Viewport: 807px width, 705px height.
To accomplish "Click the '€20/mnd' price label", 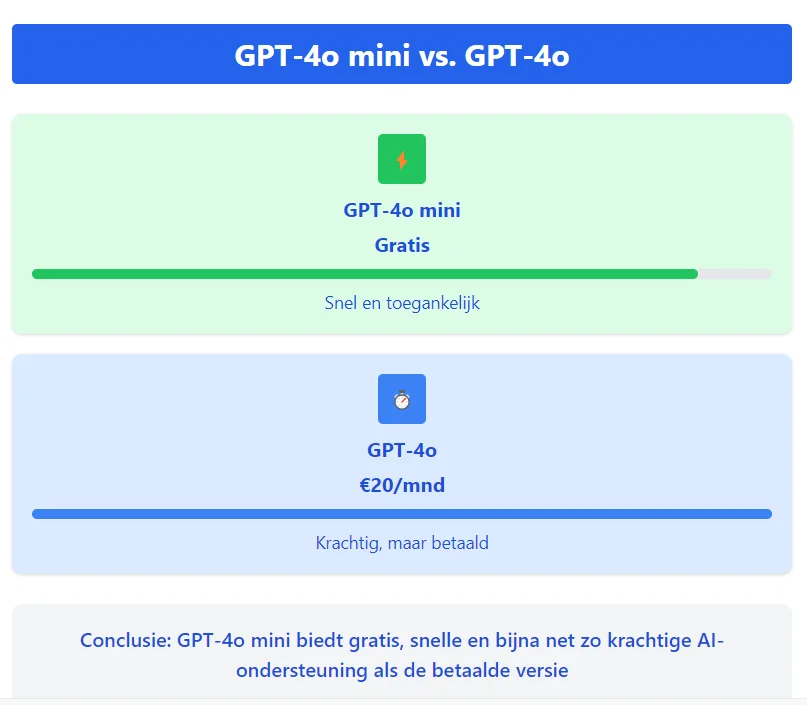I will pos(401,485).
